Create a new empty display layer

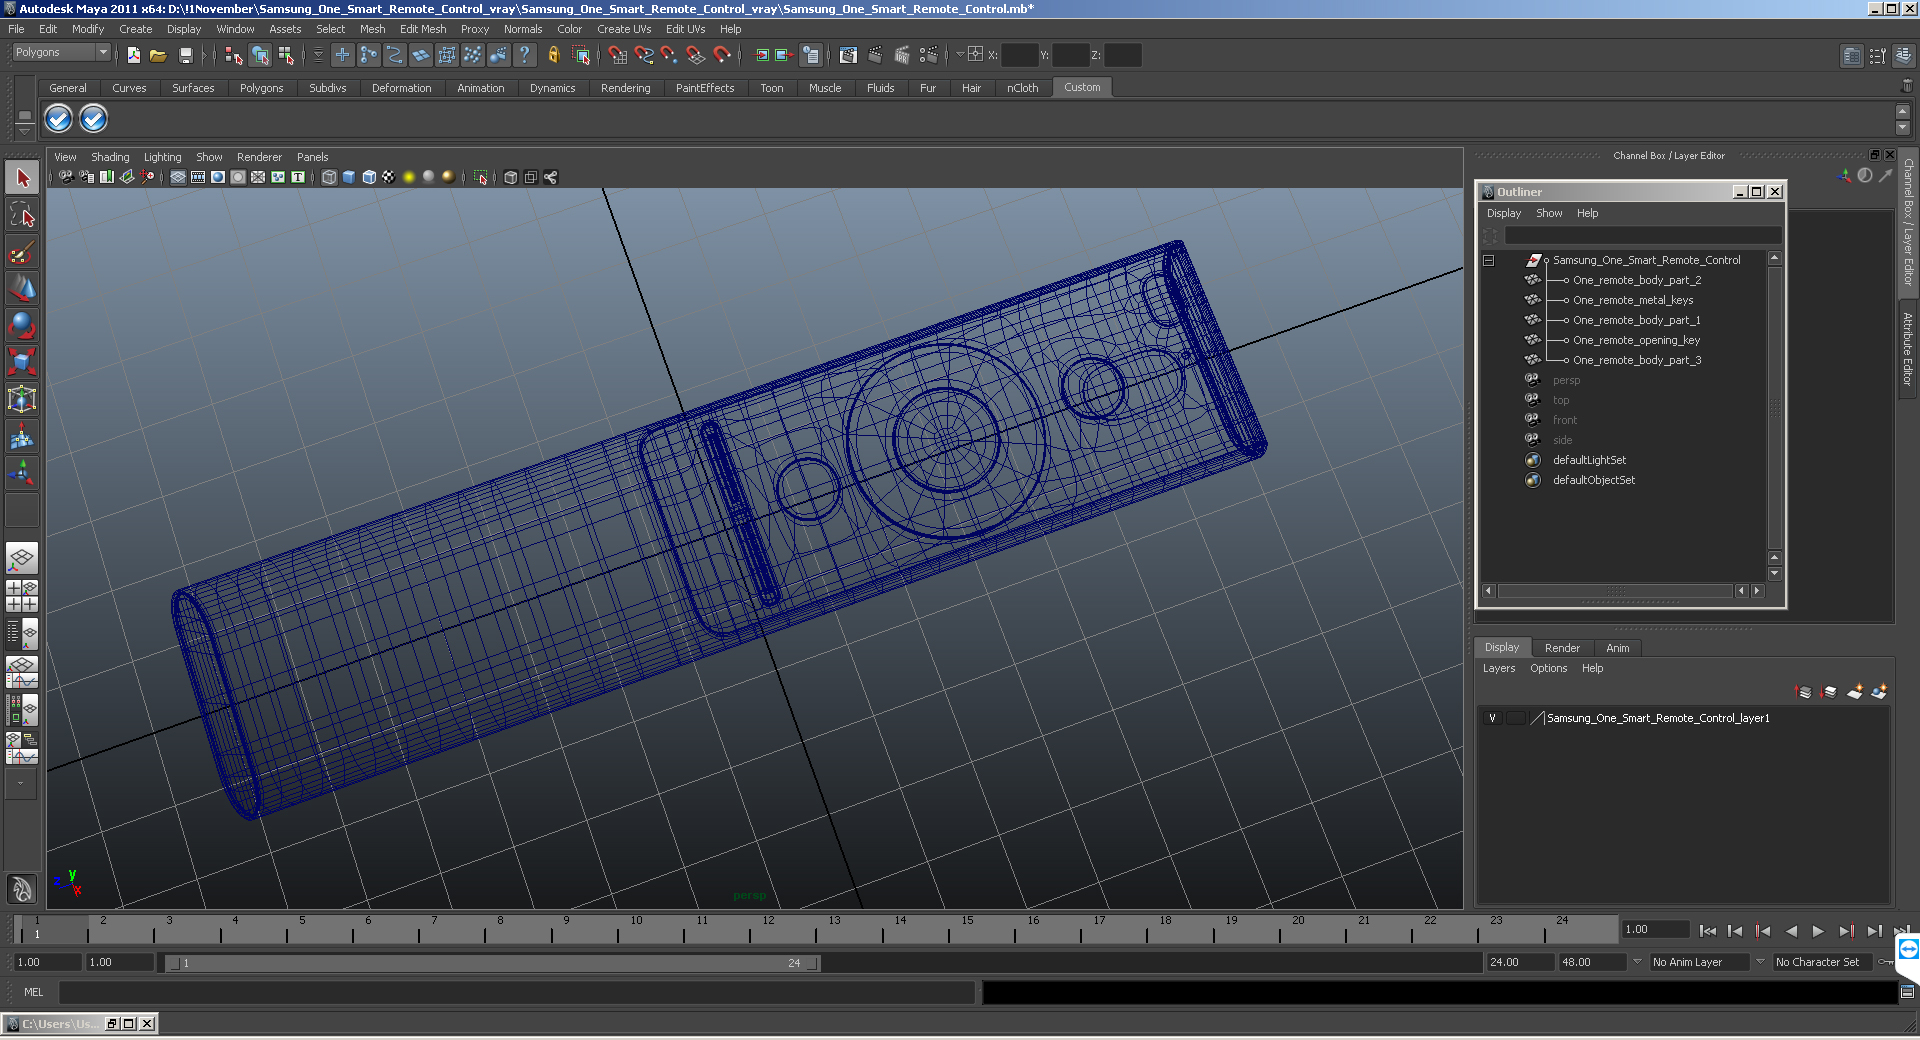click(x=1855, y=692)
